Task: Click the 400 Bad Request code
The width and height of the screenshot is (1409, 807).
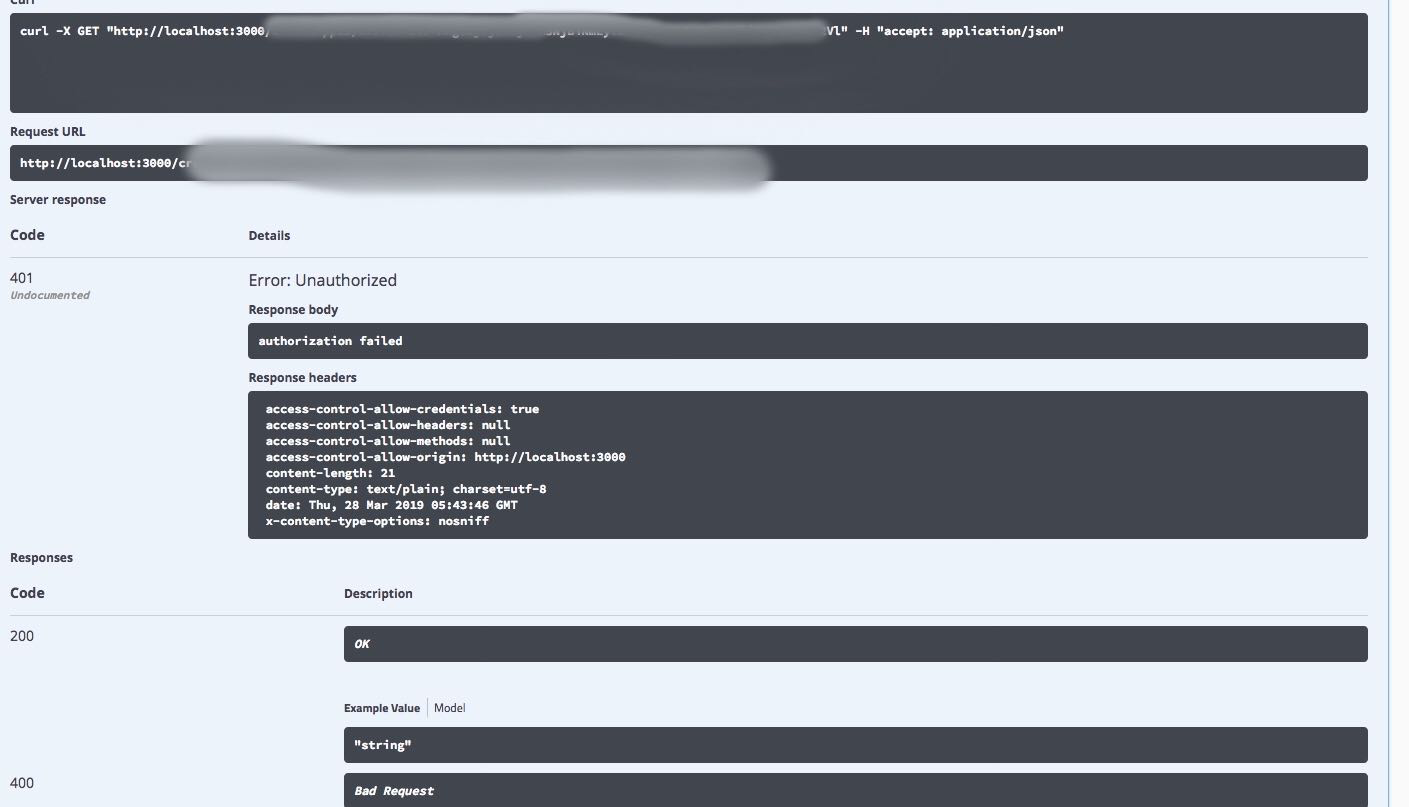Action: (x=21, y=782)
